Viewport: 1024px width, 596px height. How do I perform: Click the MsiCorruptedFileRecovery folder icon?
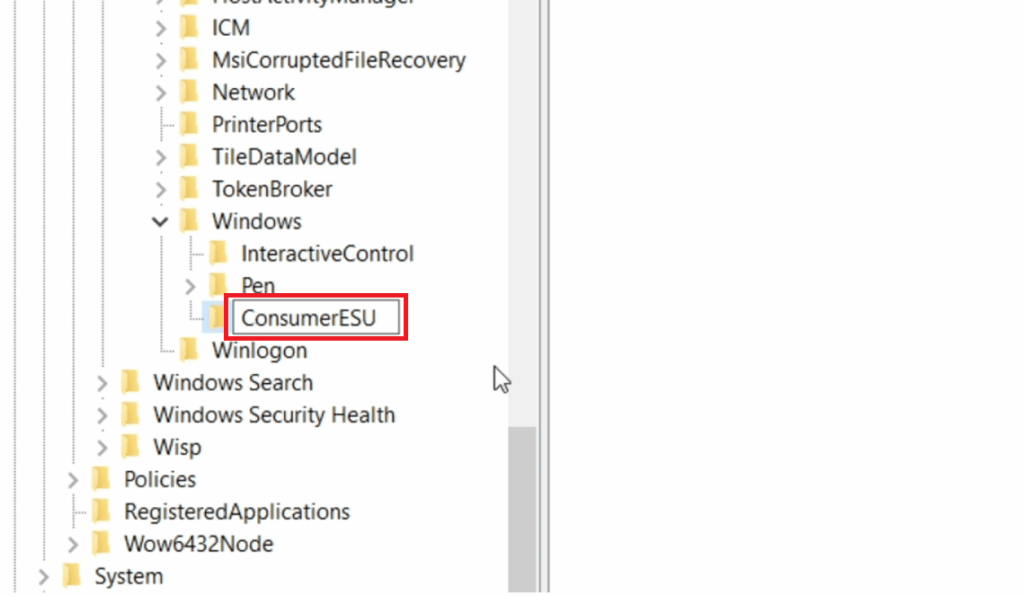[189, 60]
